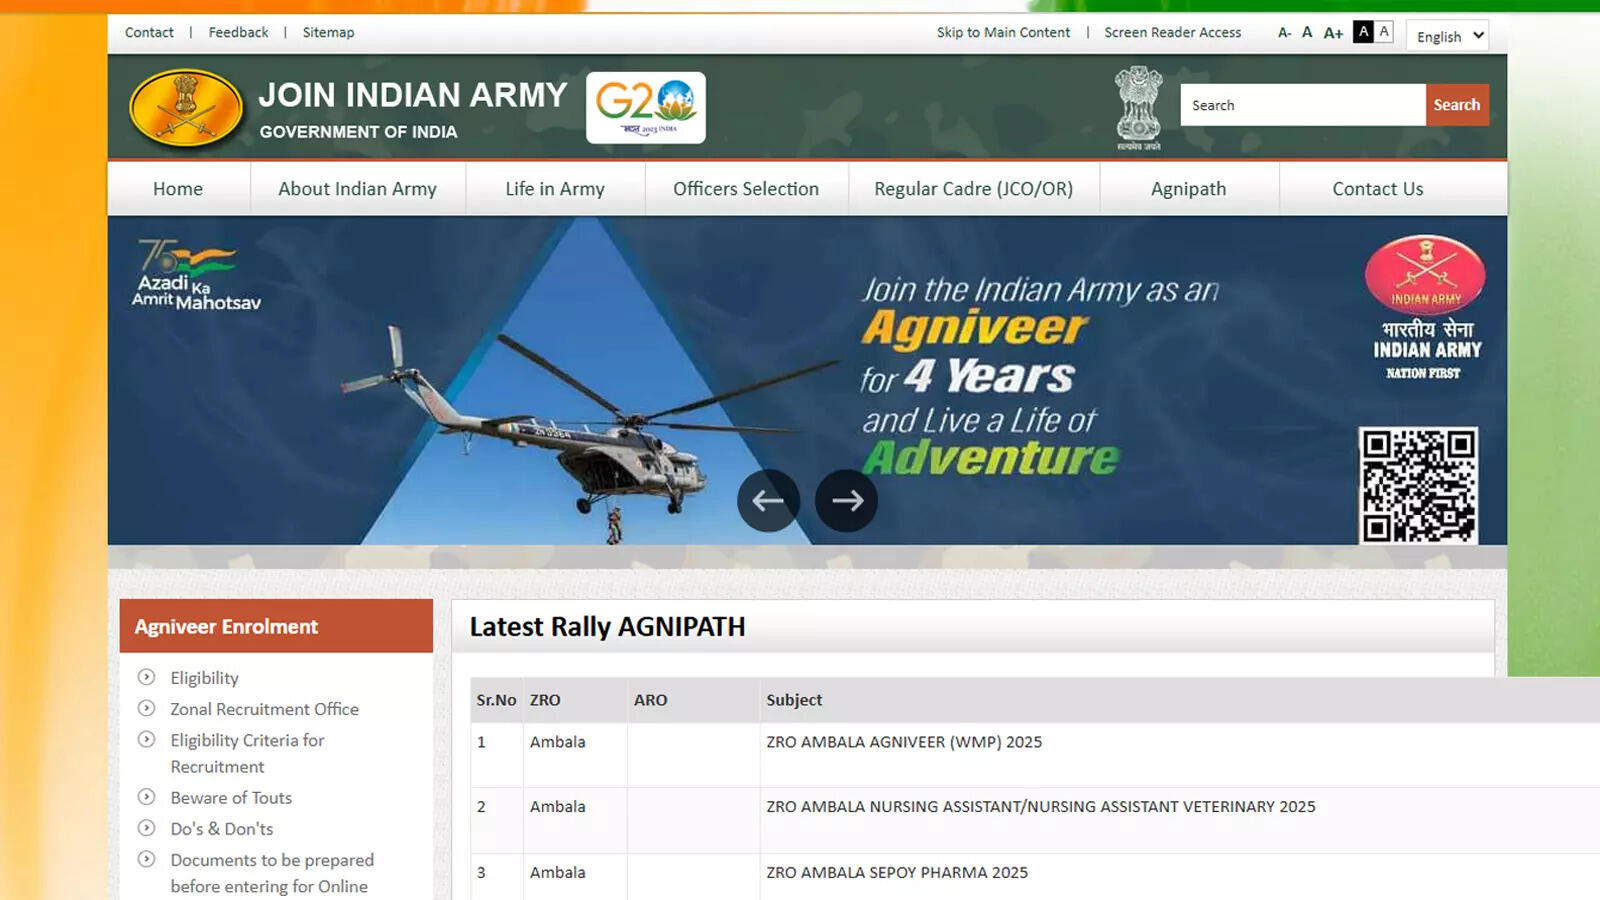Screen dimensions: 1600x900
Task: Go to next banner slide arrow
Action: [846, 500]
